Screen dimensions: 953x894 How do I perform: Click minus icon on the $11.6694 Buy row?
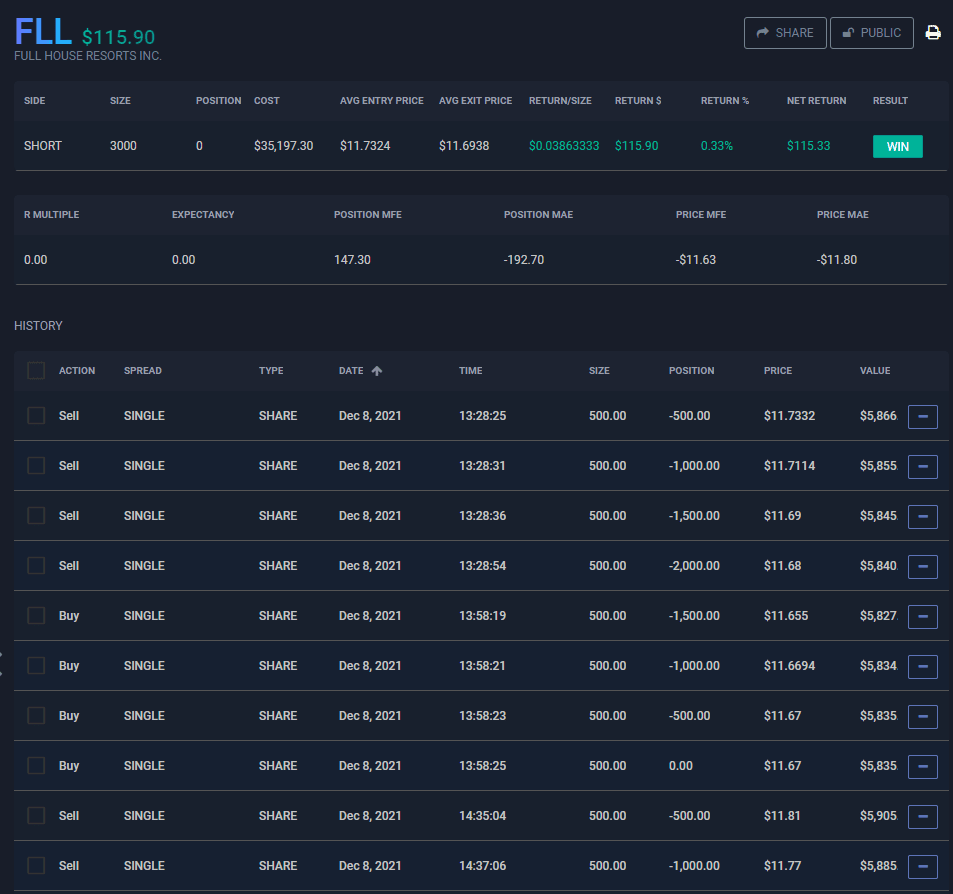click(922, 667)
